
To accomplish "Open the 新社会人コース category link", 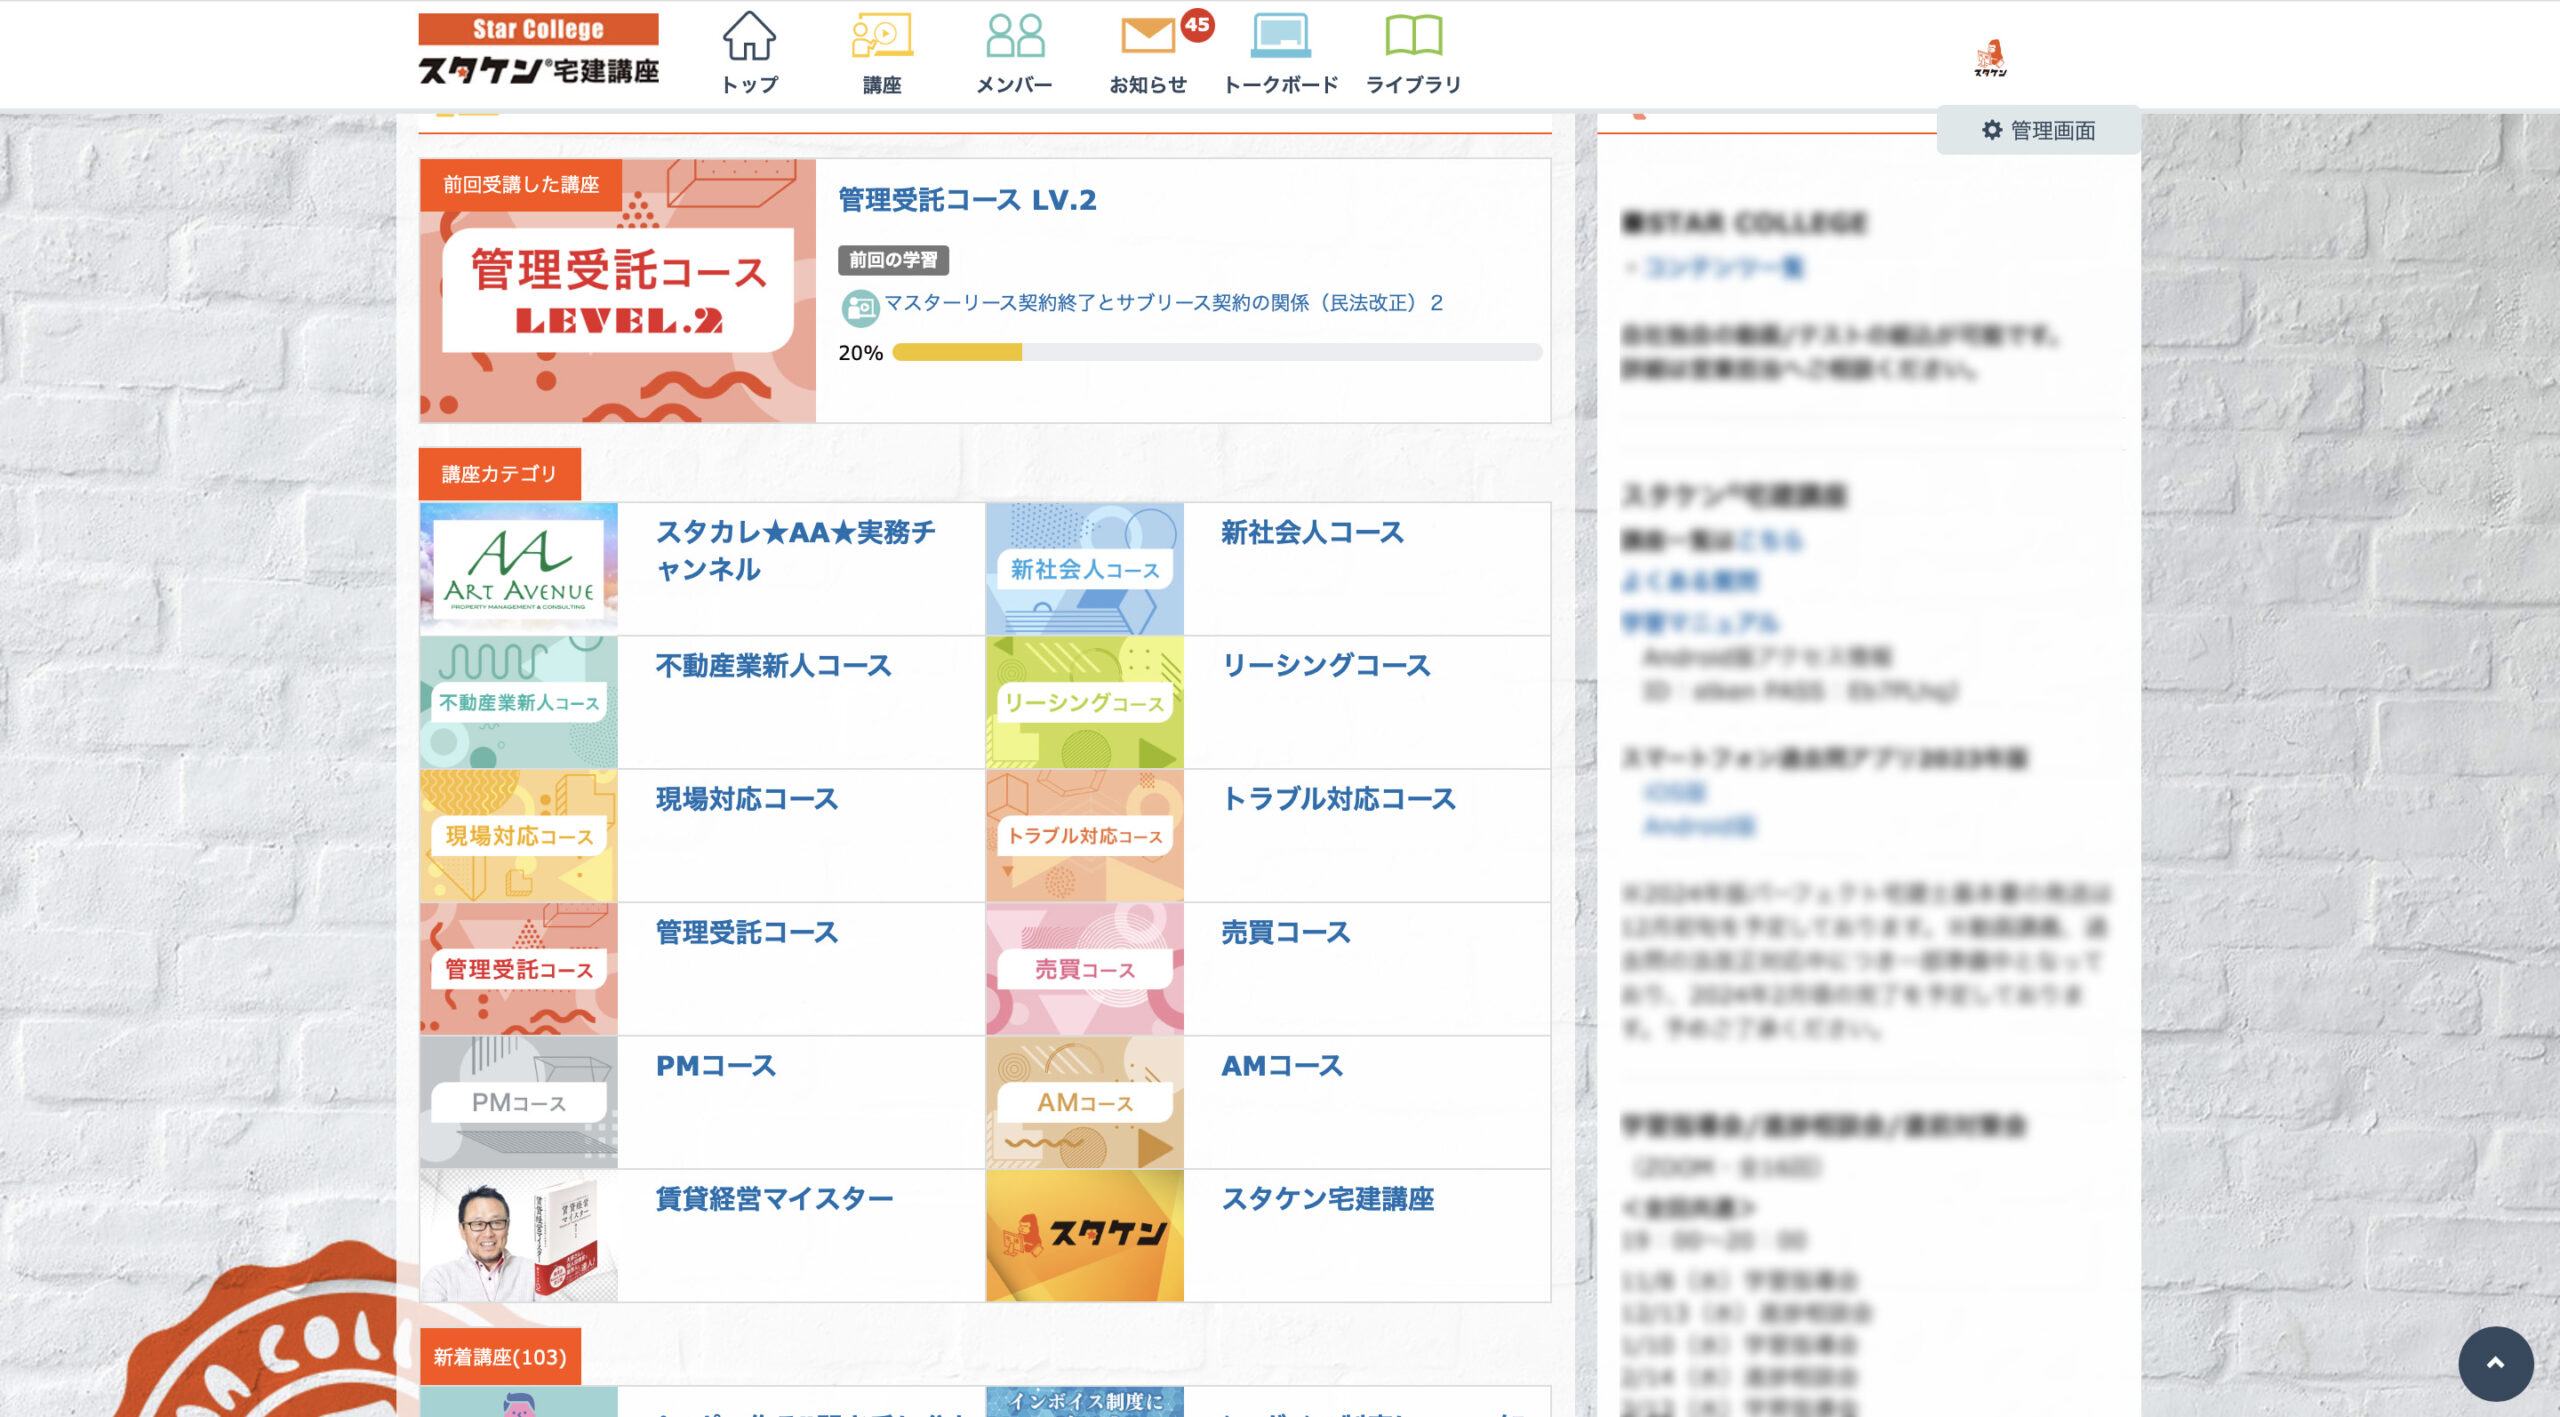I will click(1312, 533).
